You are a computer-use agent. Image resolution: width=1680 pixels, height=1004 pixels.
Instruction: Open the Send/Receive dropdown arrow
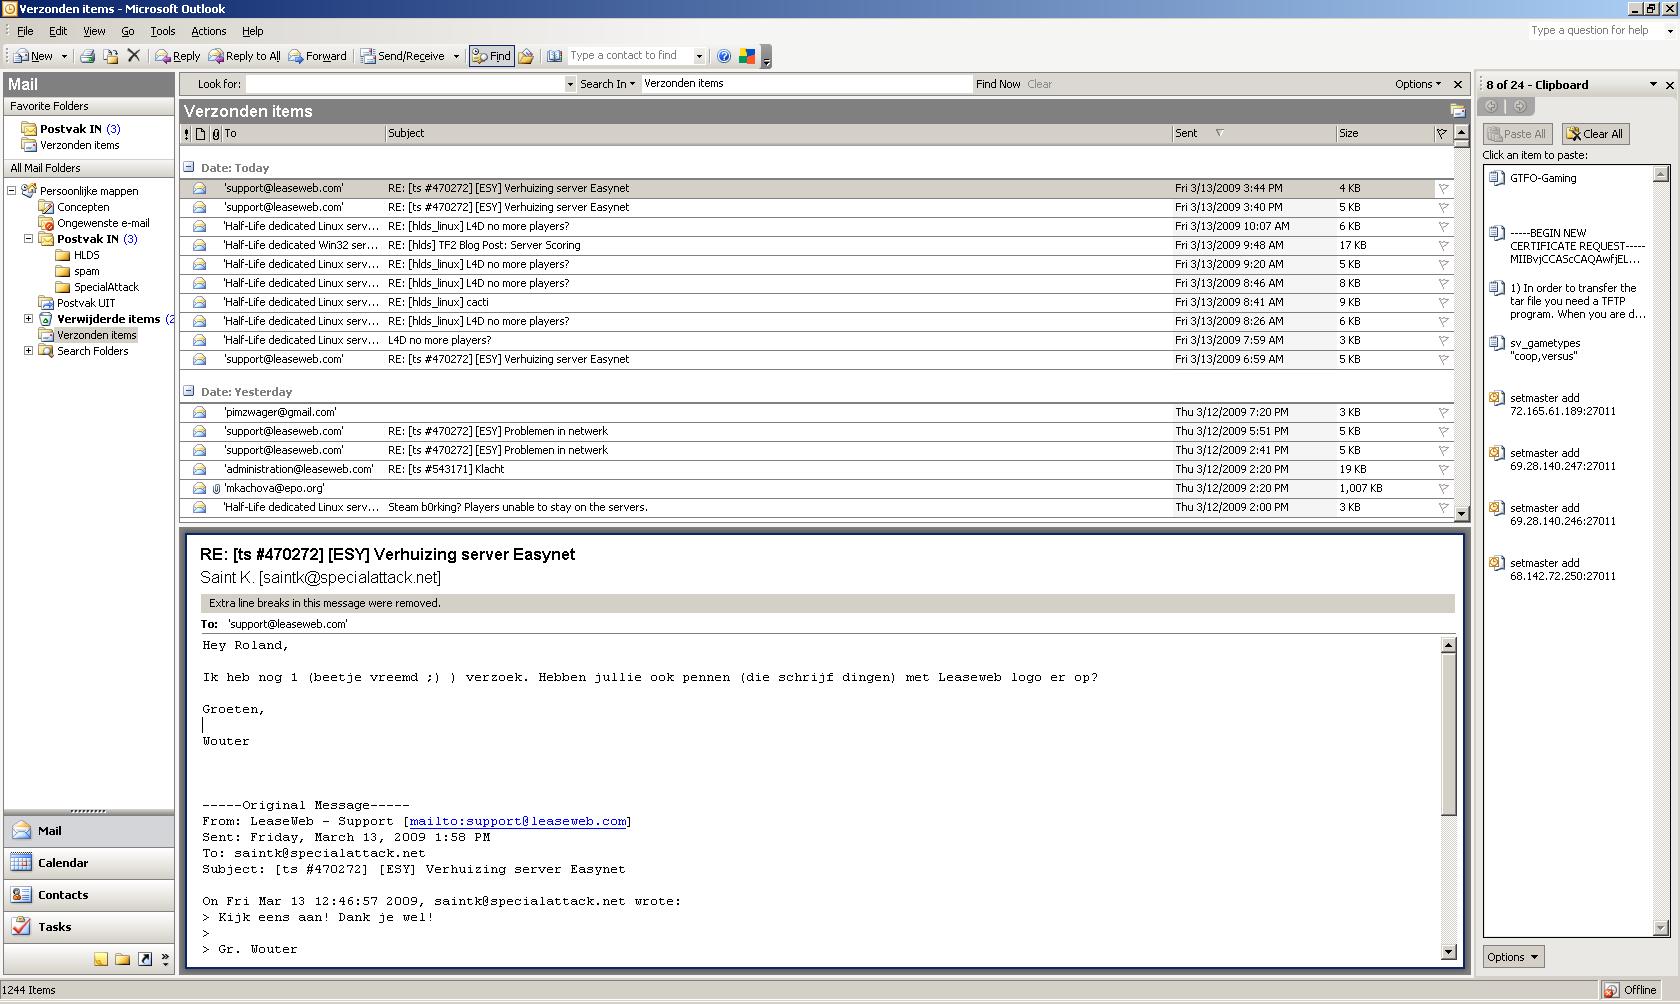pyautogui.click(x=456, y=56)
